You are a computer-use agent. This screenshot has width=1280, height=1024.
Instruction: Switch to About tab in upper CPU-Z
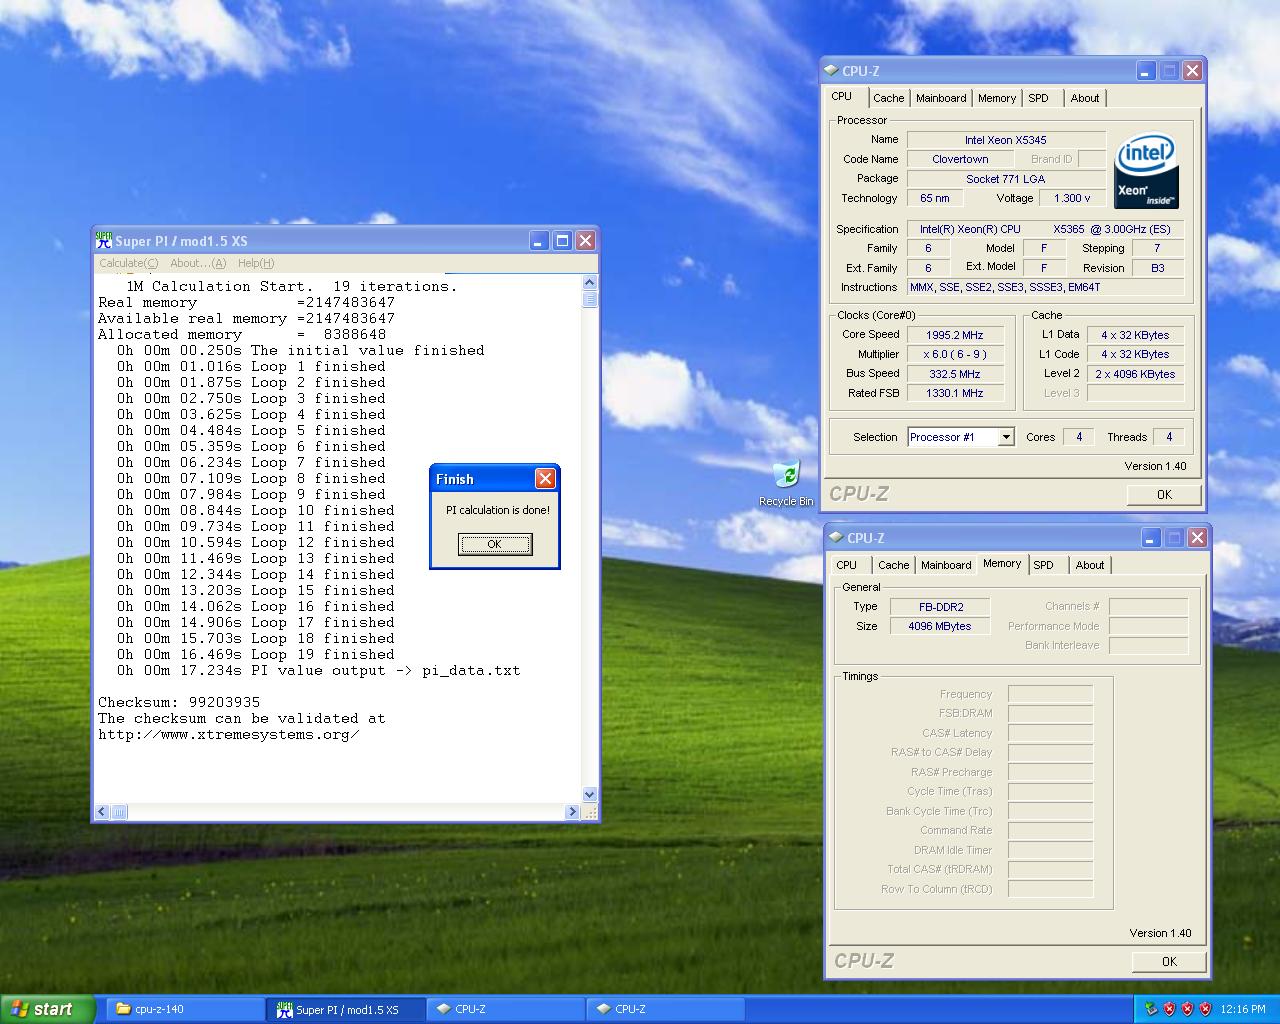pyautogui.click(x=1085, y=98)
